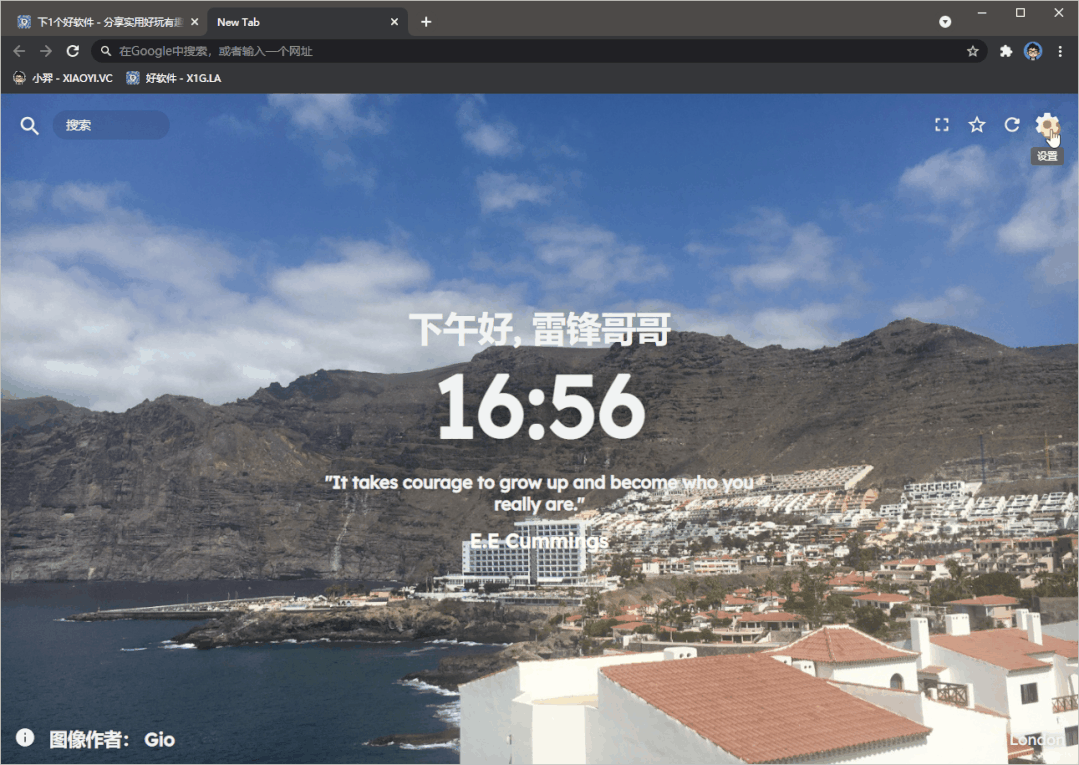Favorite the current background with the star
This screenshot has height=765, width=1079.
pos(977,125)
